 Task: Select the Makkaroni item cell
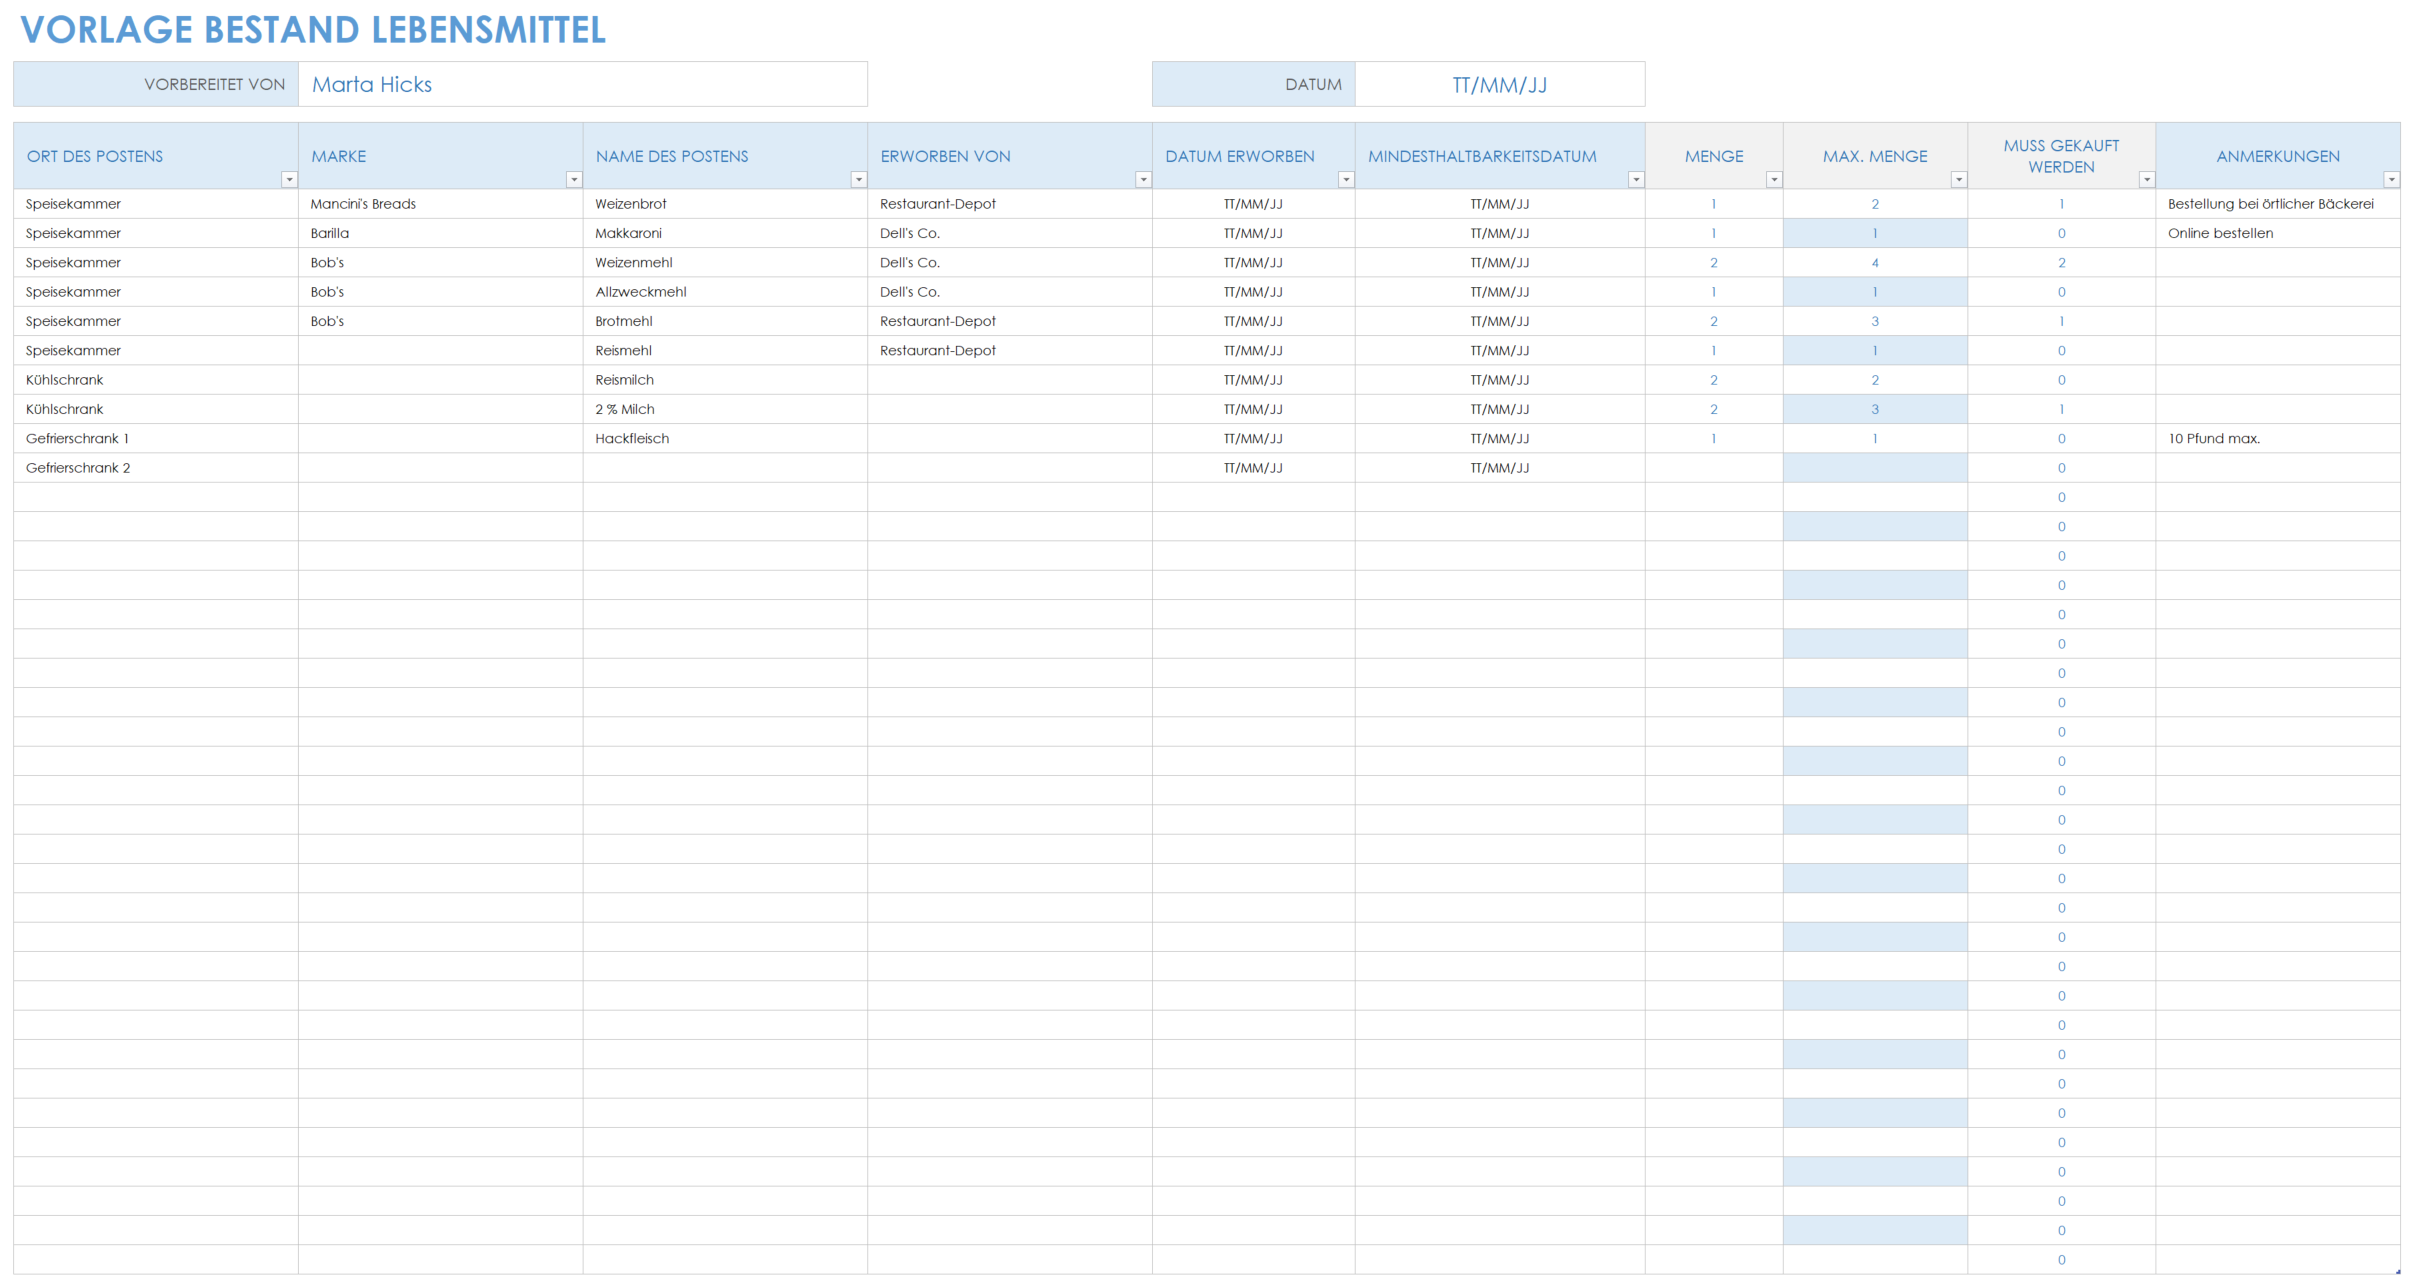pos(725,233)
